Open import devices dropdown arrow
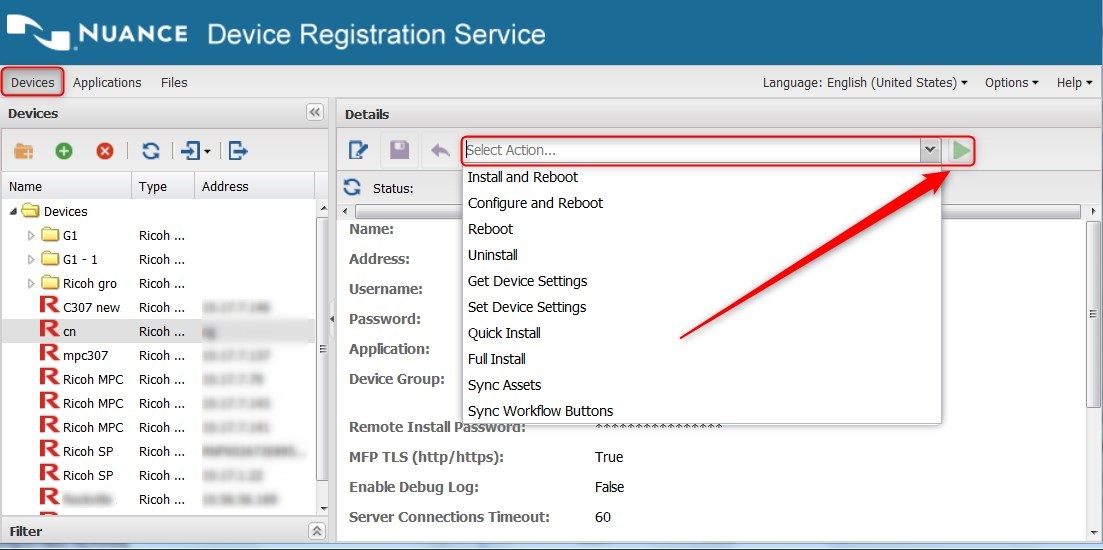This screenshot has width=1103, height=550. click(208, 151)
